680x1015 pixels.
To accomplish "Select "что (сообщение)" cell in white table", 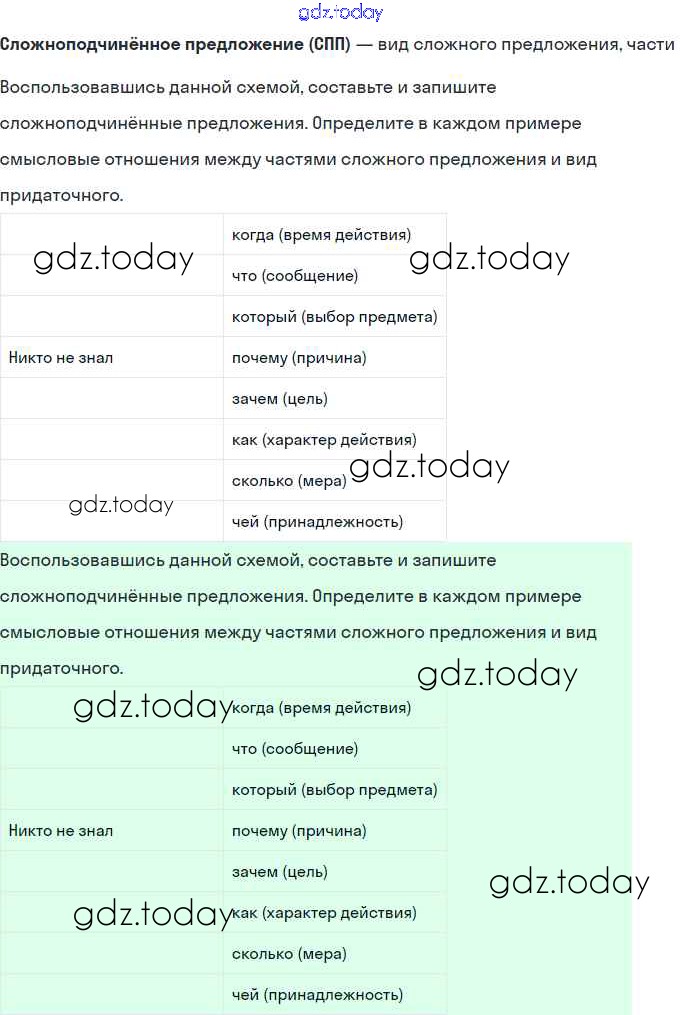I will point(294,276).
